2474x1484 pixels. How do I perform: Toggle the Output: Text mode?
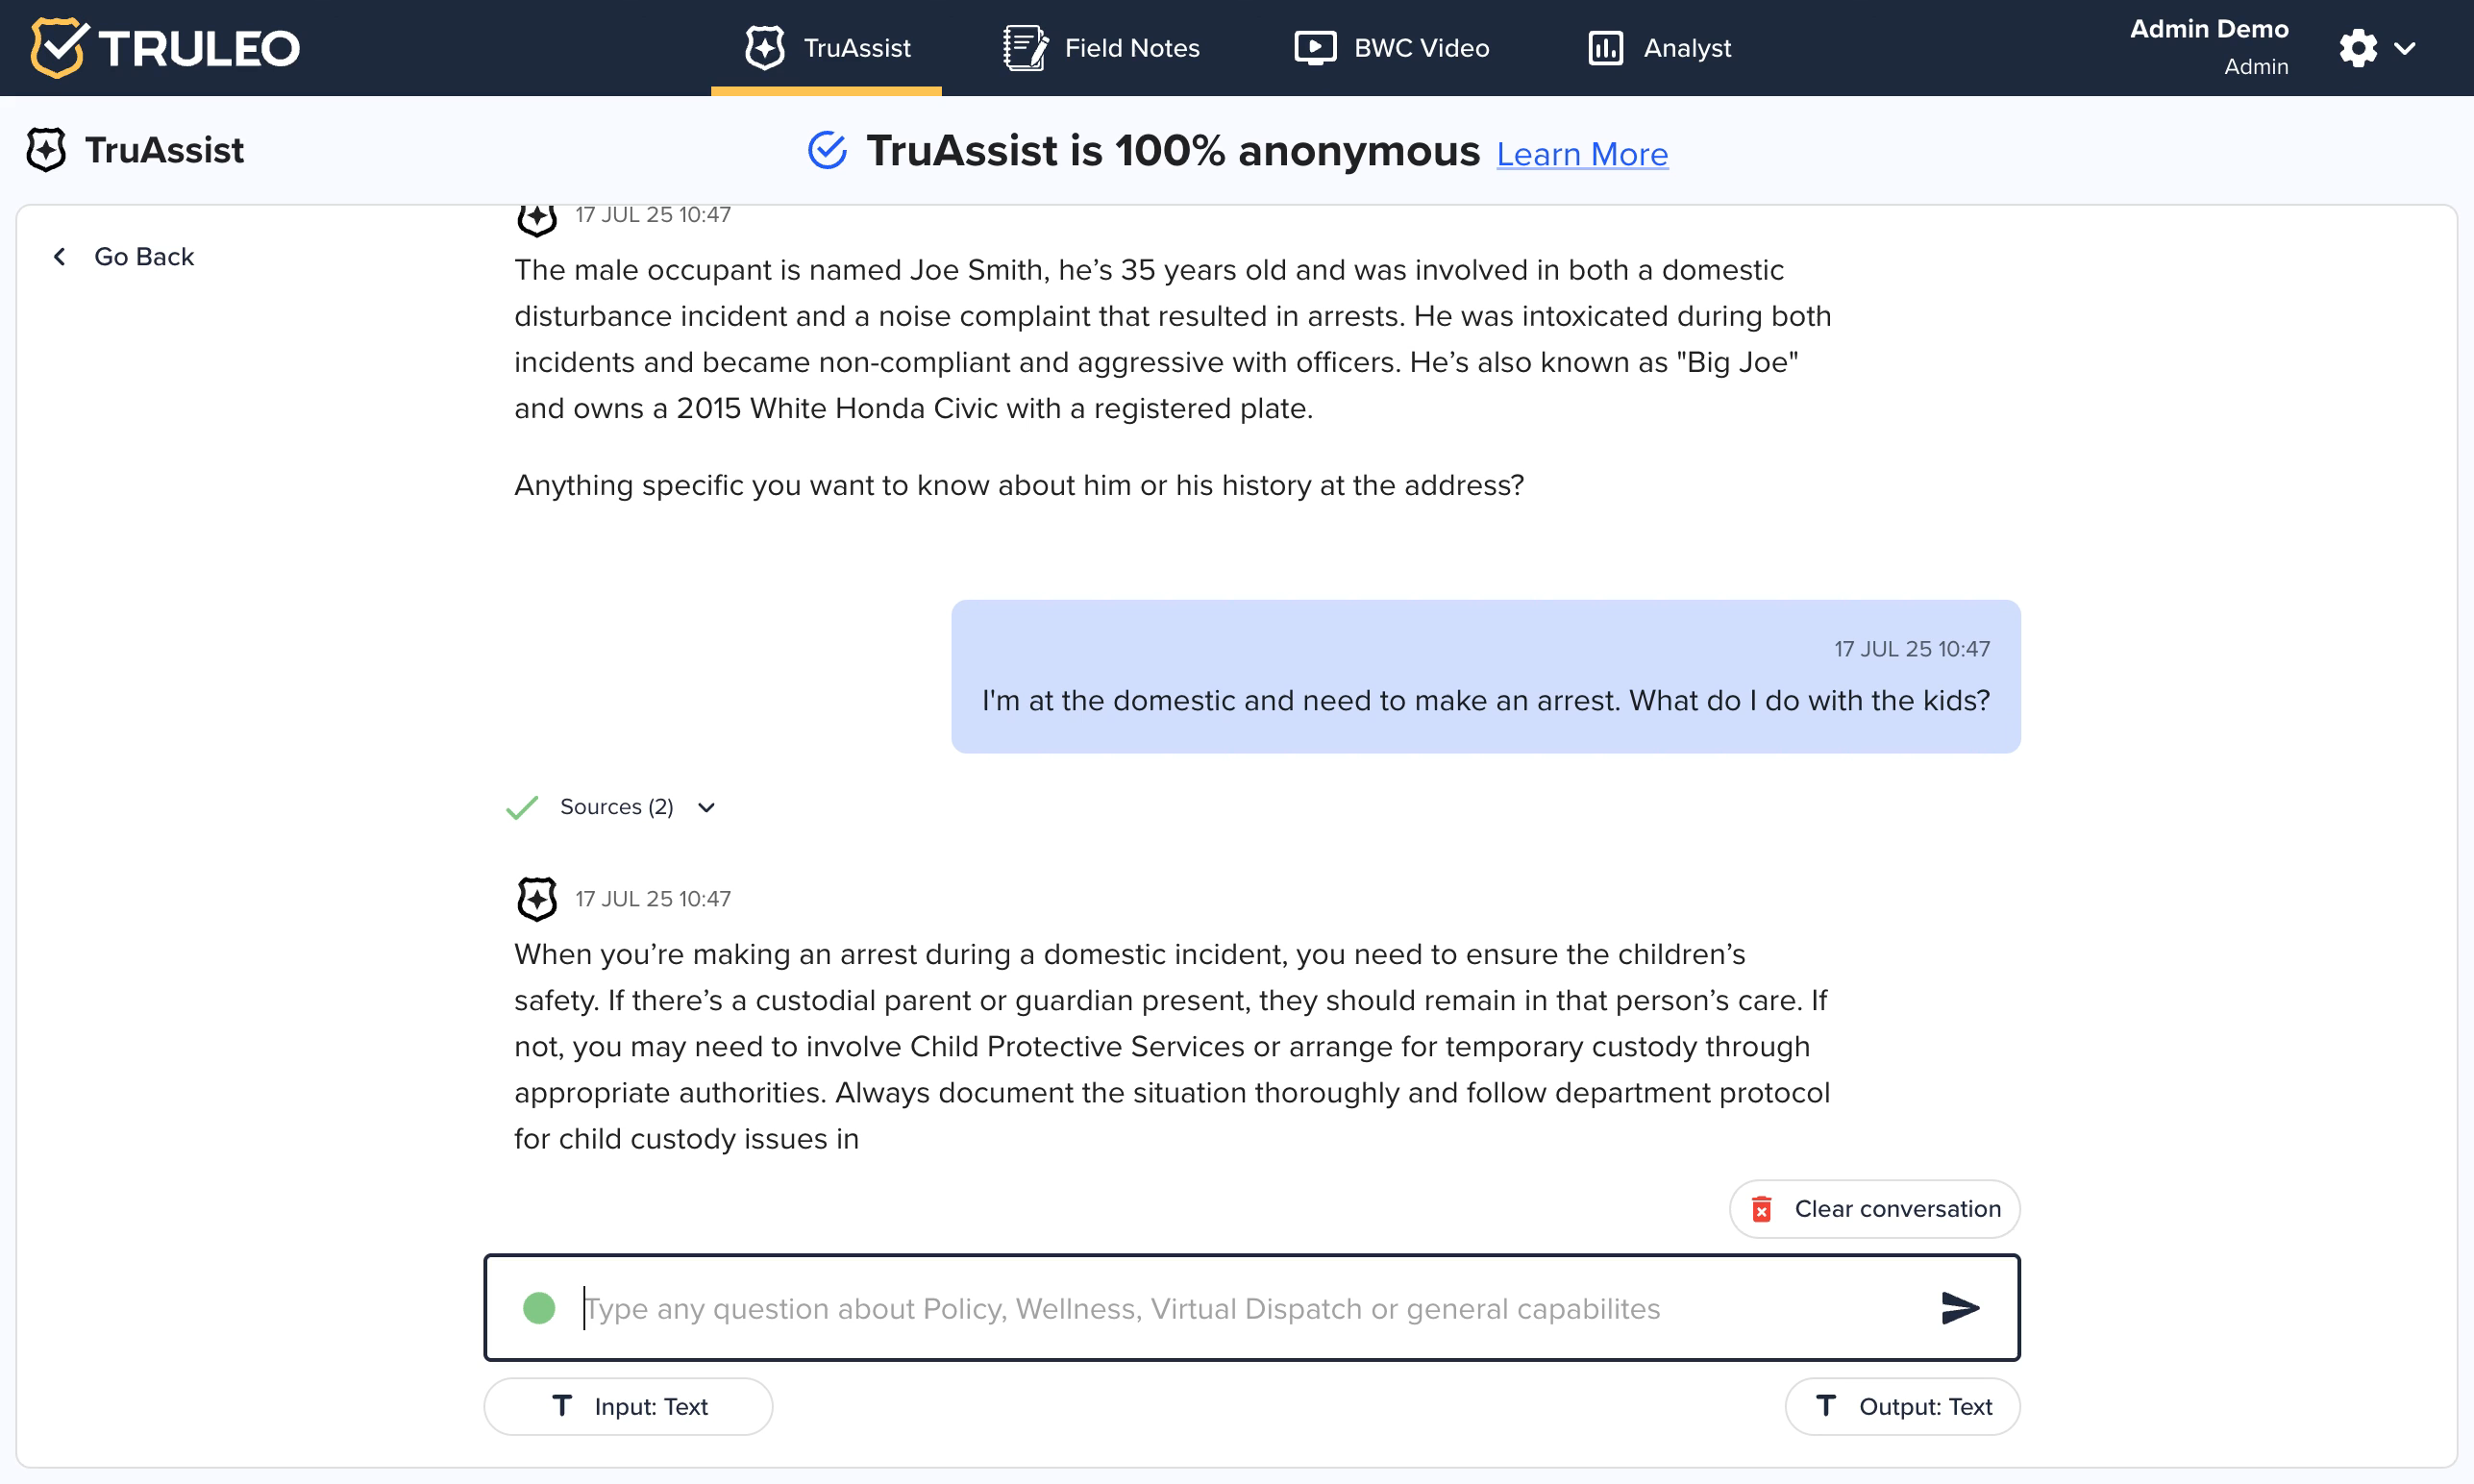click(1902, 1406)
